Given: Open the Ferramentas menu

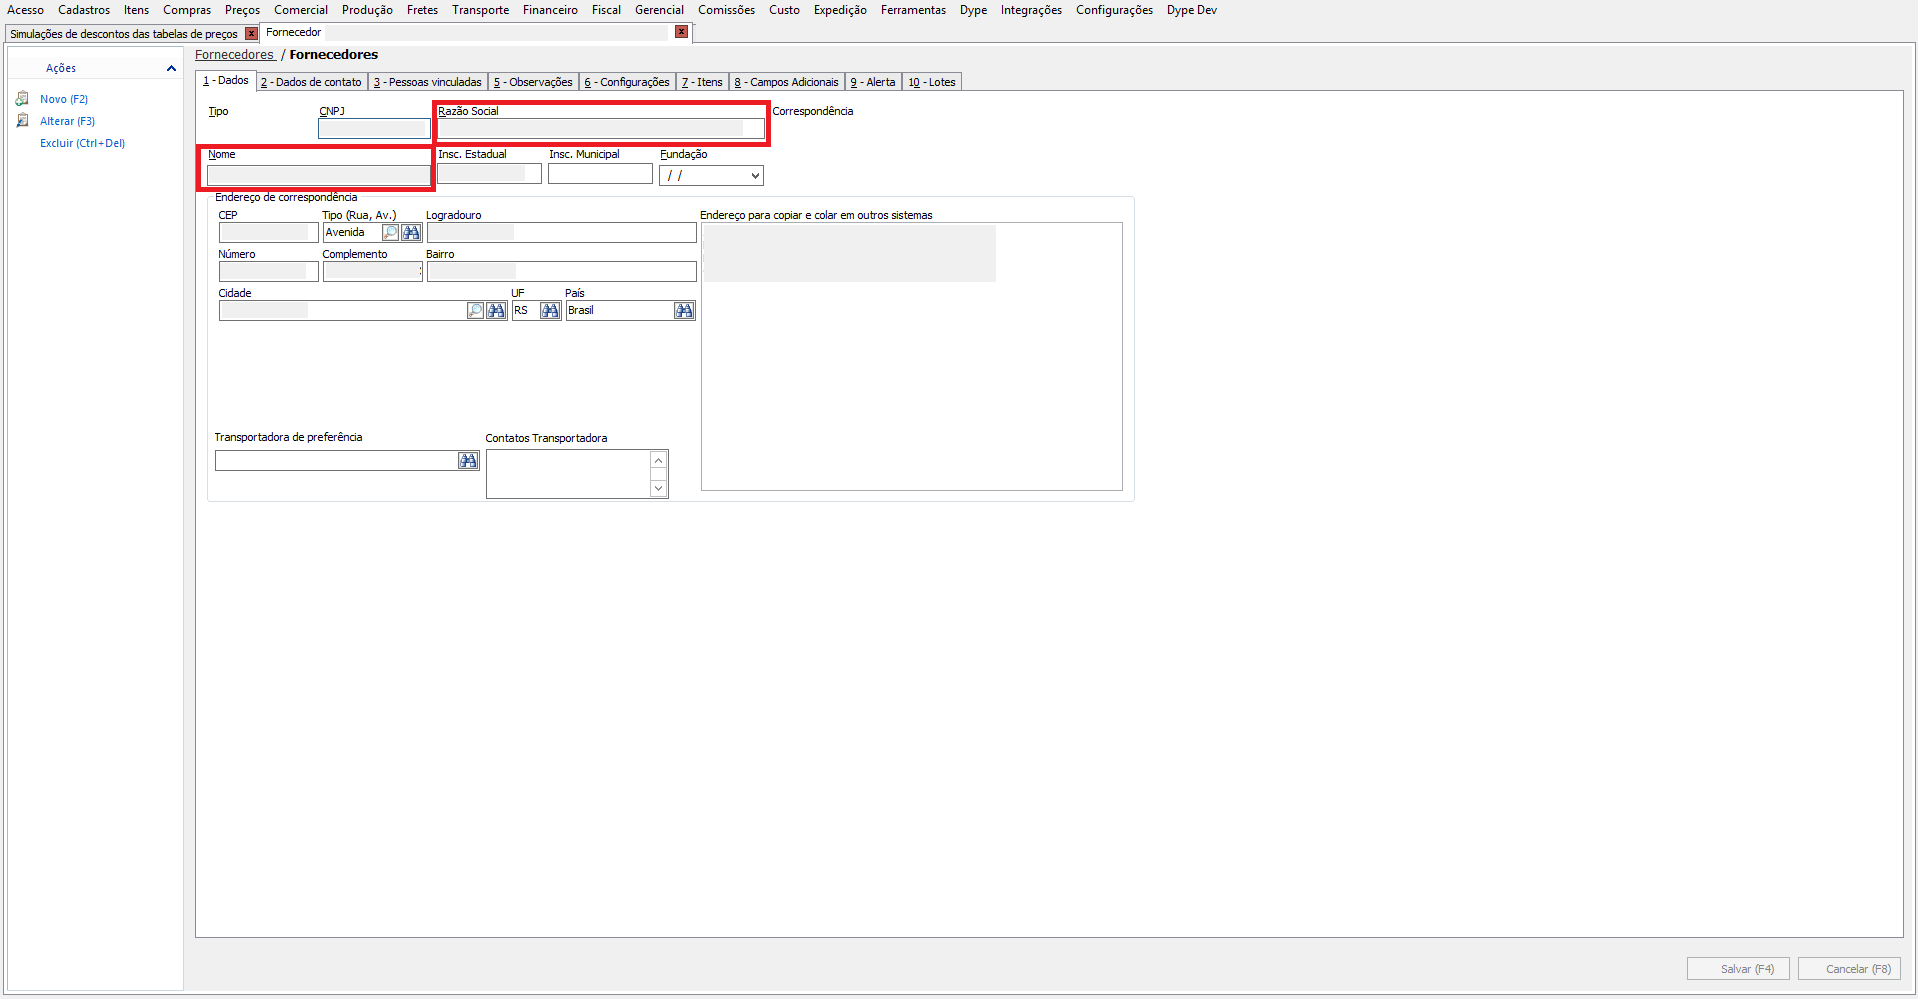Looking at the screenshot, I should coord(913,10).
